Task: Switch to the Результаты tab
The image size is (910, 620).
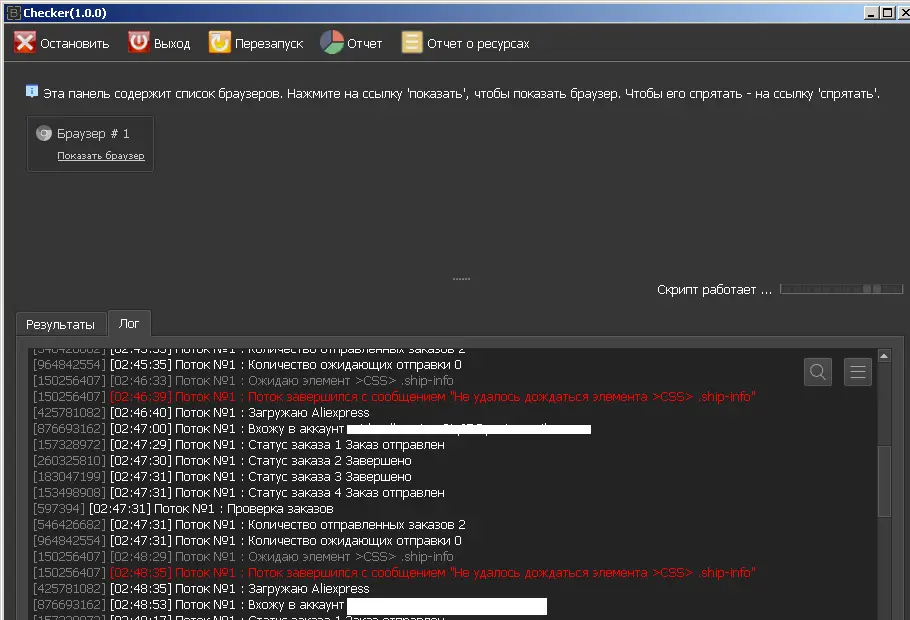Action: tap(60, 325)
